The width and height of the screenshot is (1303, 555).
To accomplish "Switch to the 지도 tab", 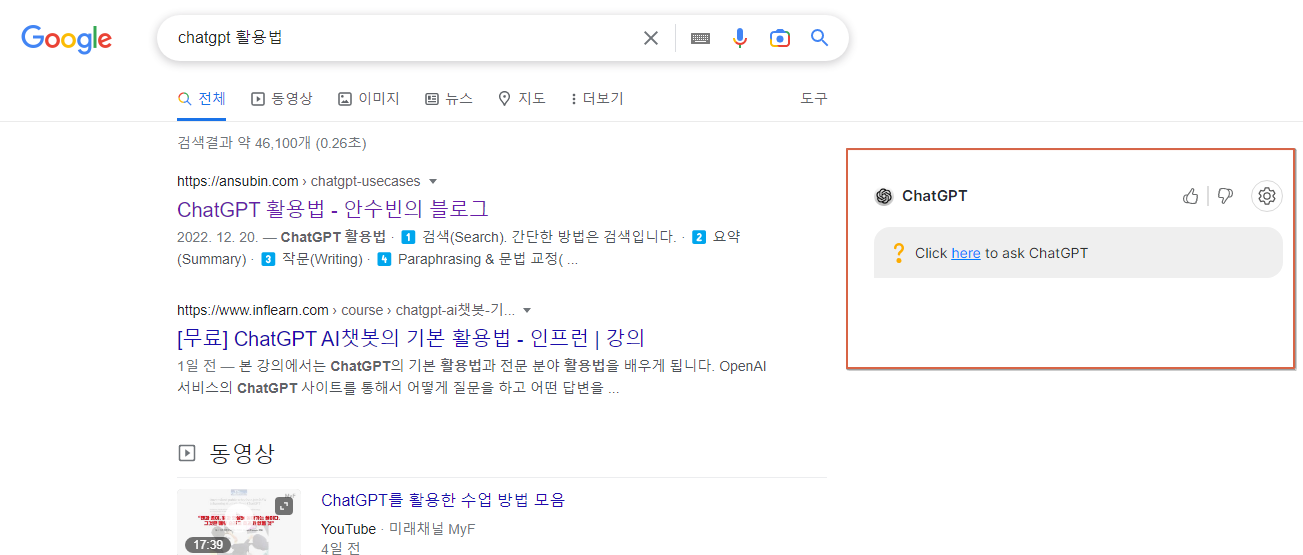I will coord(522,98).
